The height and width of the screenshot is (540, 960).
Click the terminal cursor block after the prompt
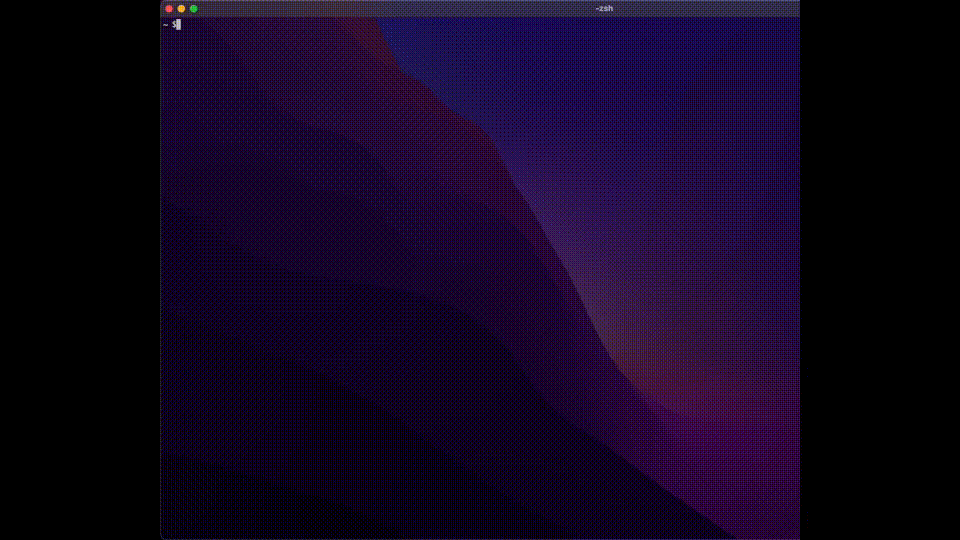178,24
